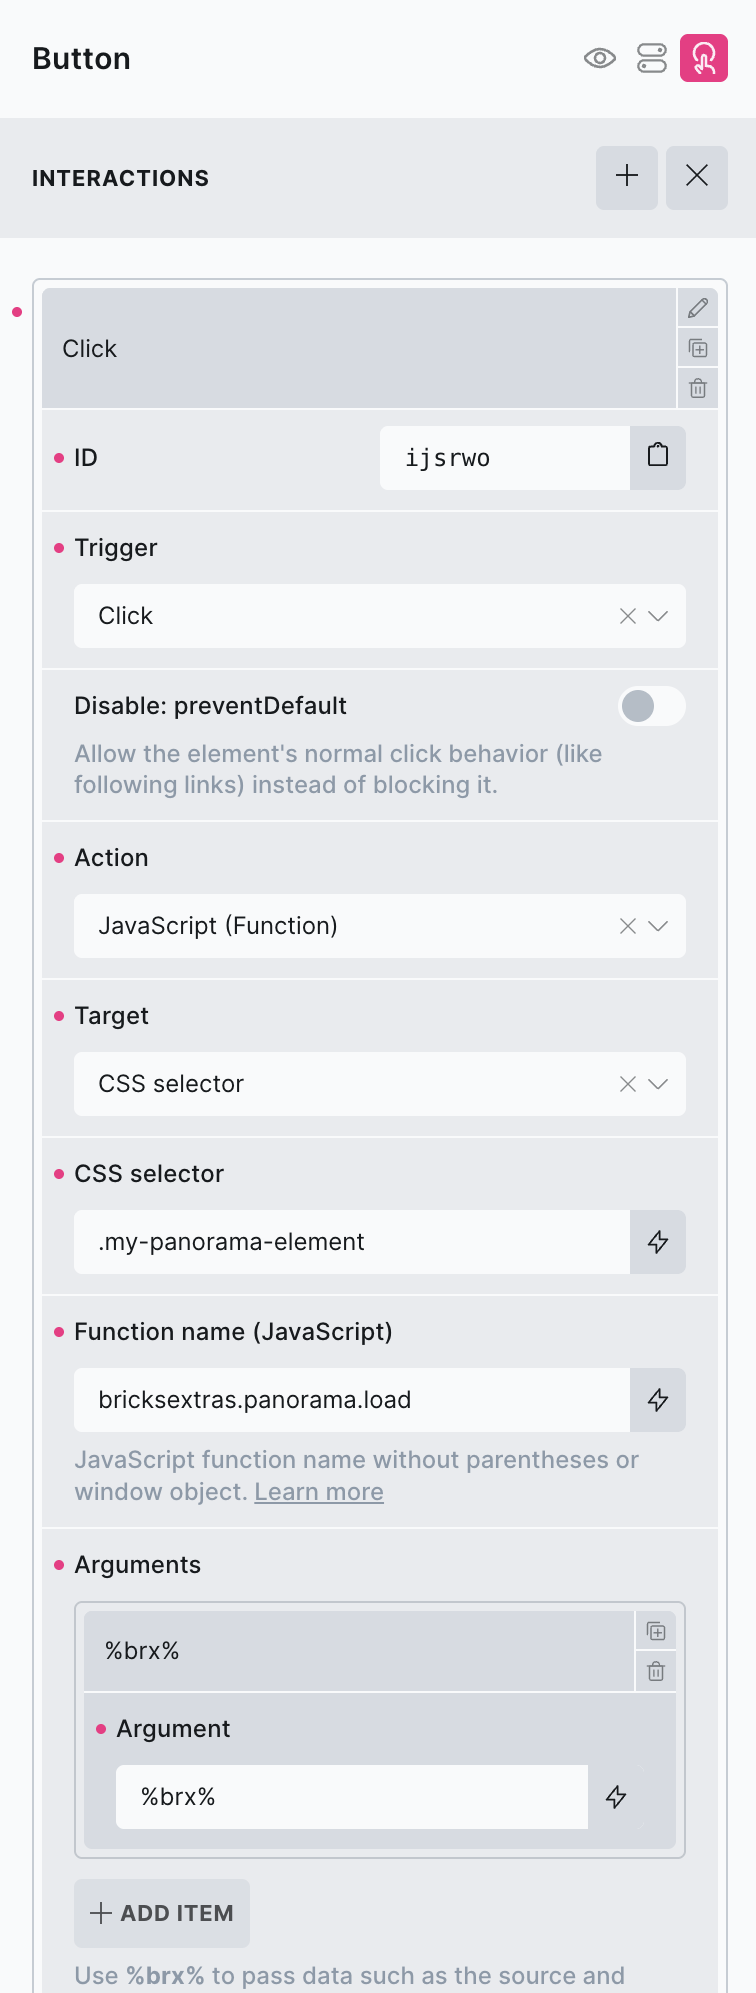This screenshot has width=756, height=1993.
Task: Edit the Click interaction with pencil icon
Action: 698,308
